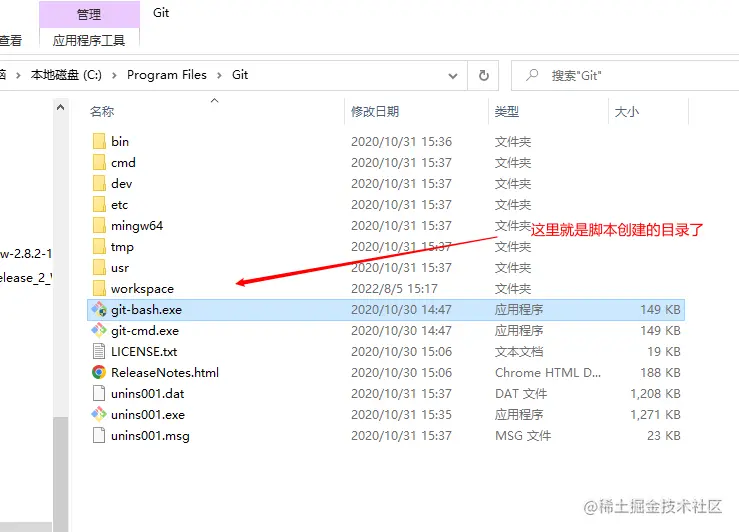Expand the chevron after 本地磁盘 (C:)
Screen dimensions: 739x532
pos(114,75)
